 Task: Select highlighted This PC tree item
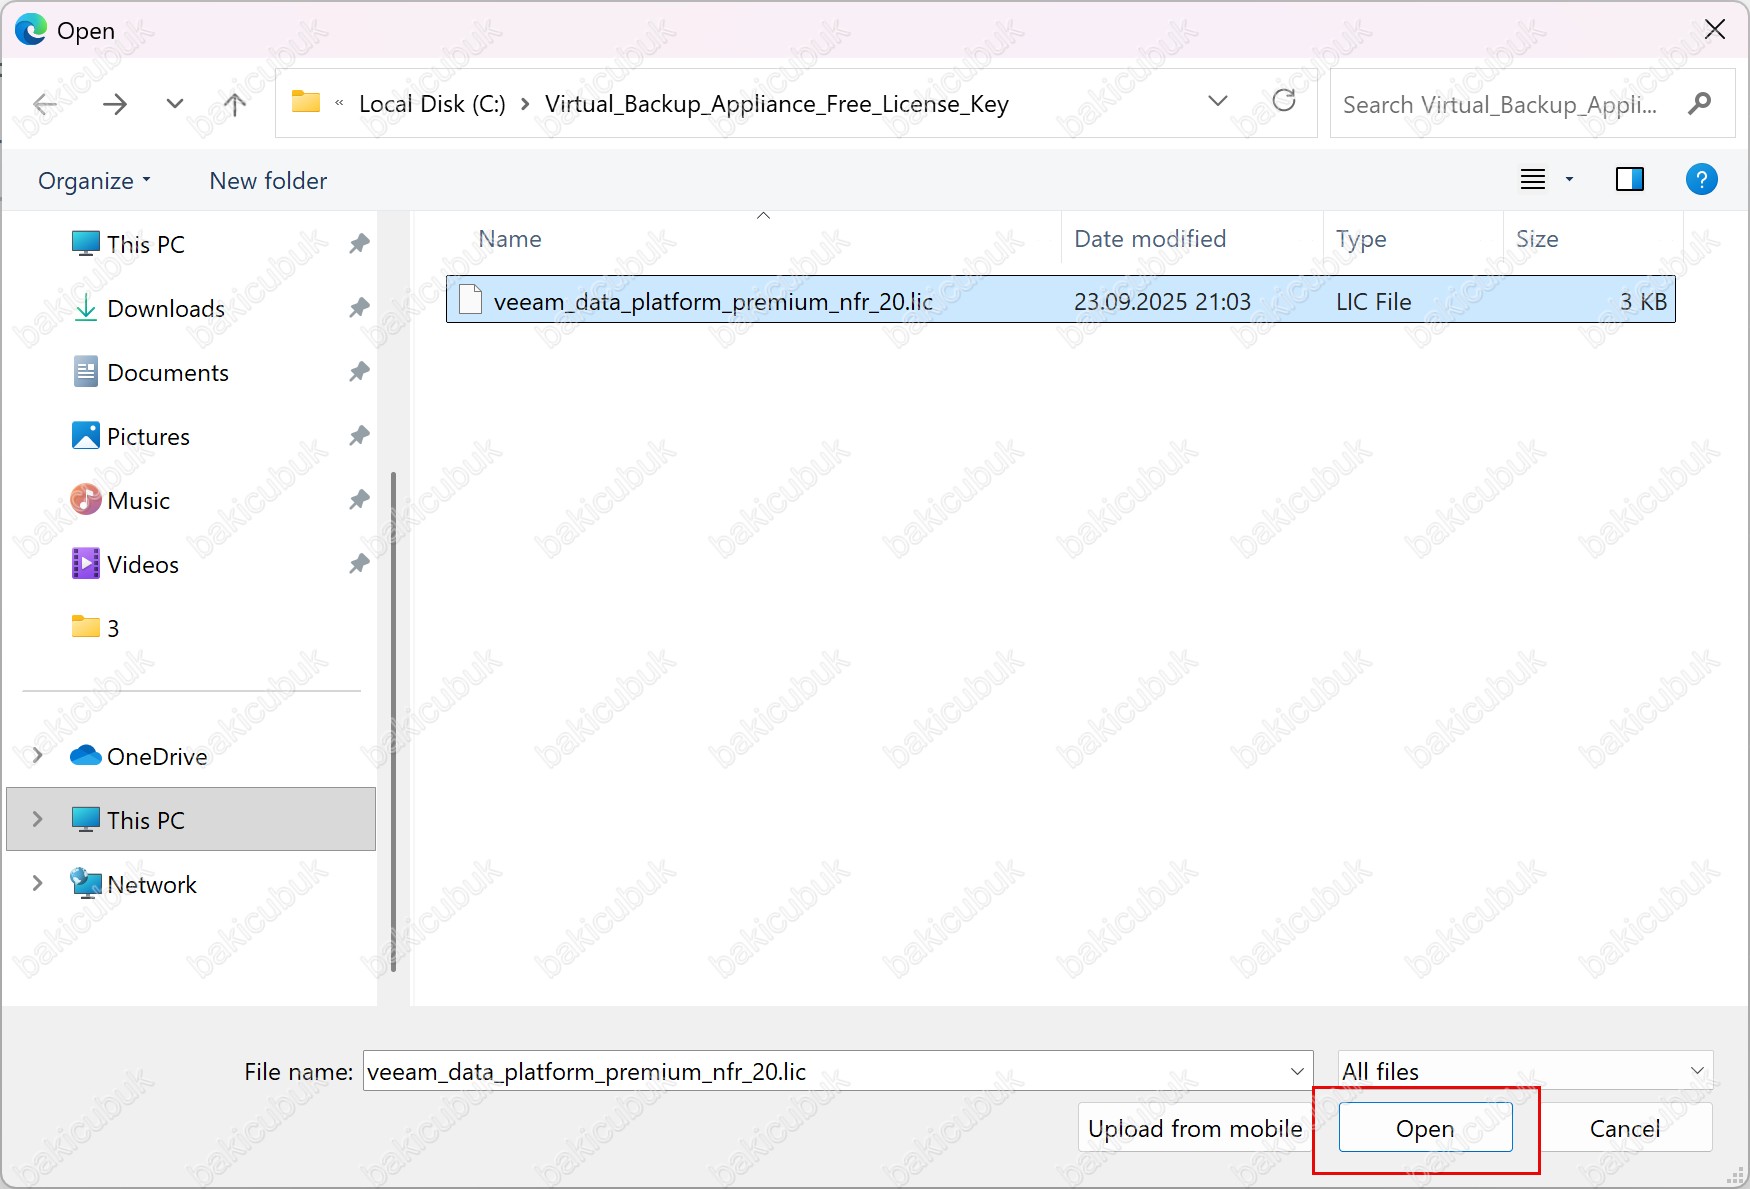191,819
